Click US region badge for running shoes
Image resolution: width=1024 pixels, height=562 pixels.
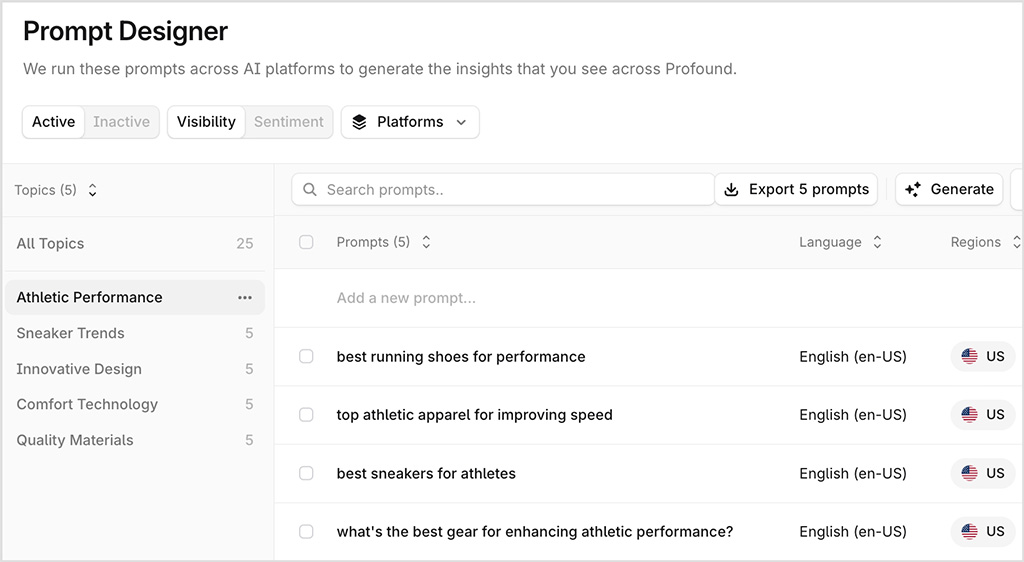pos(983,356)
